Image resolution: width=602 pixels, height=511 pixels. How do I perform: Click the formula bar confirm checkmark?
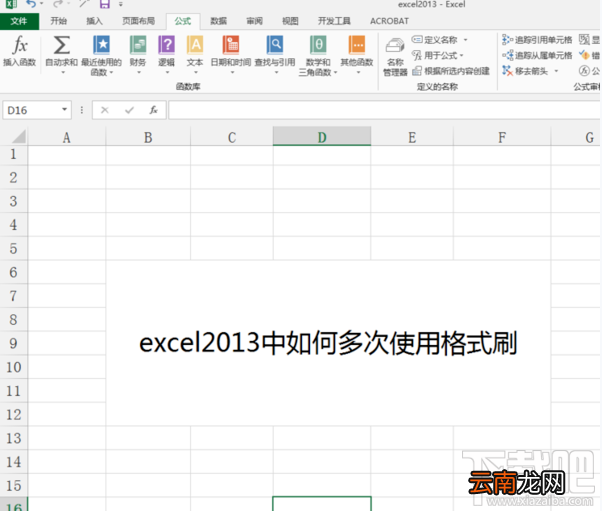[x=129, y=110]
